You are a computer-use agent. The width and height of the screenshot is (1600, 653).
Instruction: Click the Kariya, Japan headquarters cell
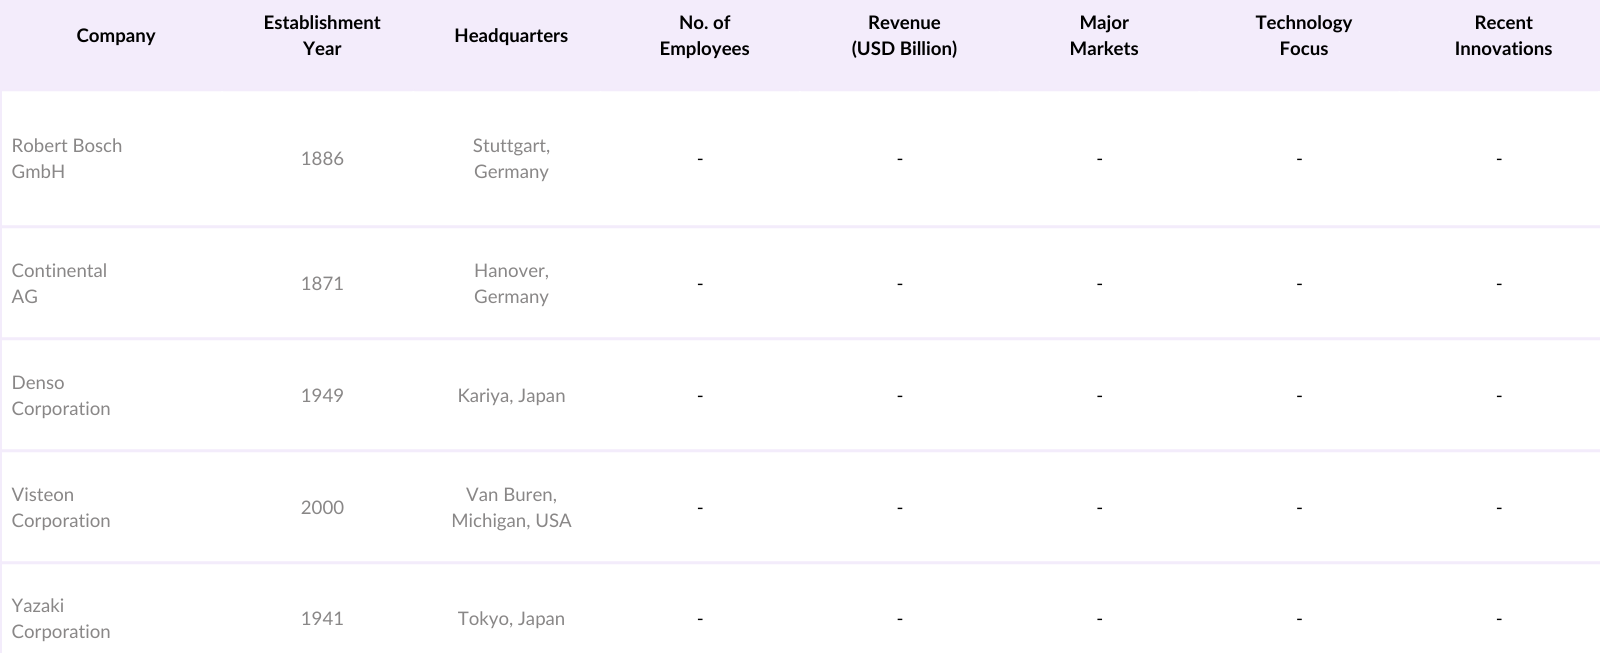(x=511, y=395)
